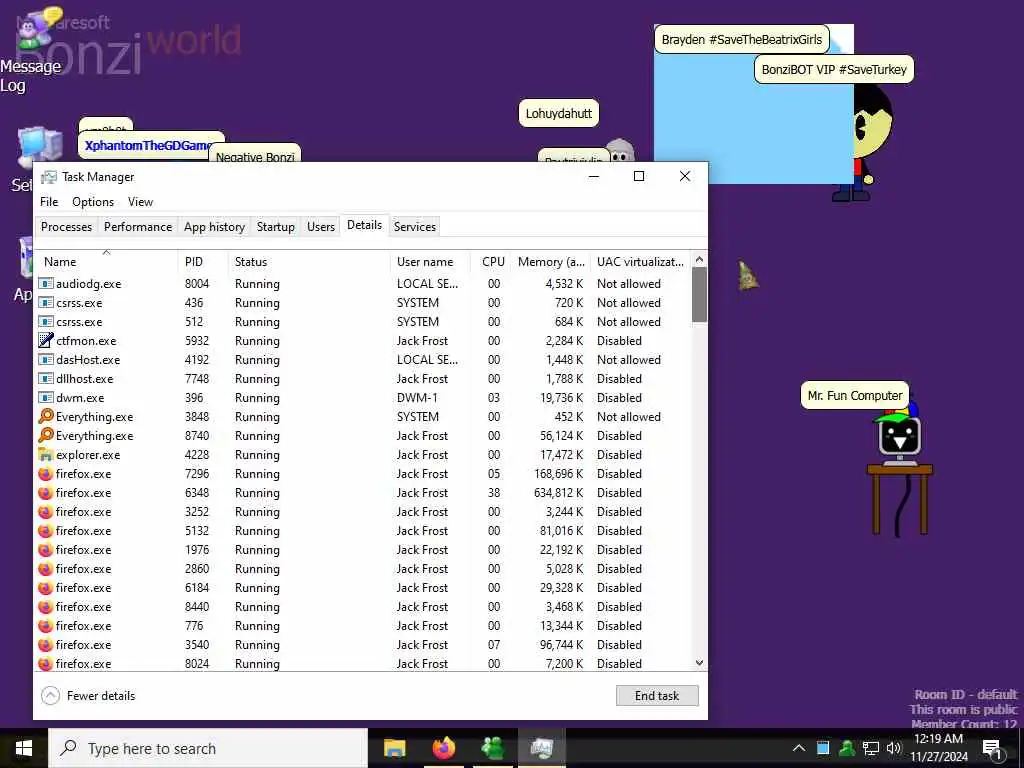
Task: Click the BonziBOT VIP #SaveTurkey name bubble
Action: (x=834, y=69)
